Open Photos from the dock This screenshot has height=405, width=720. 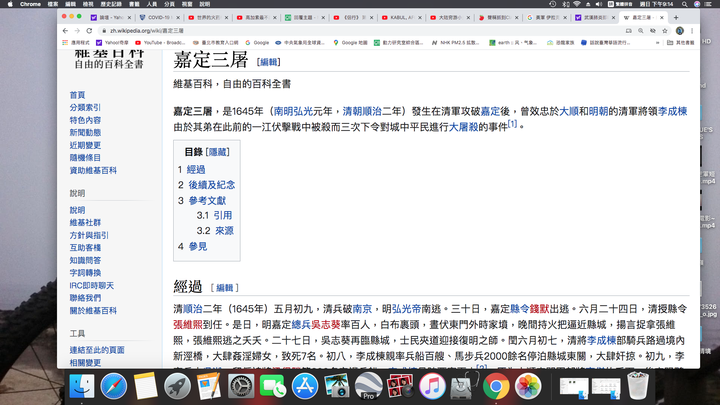(x=528, y=386)
